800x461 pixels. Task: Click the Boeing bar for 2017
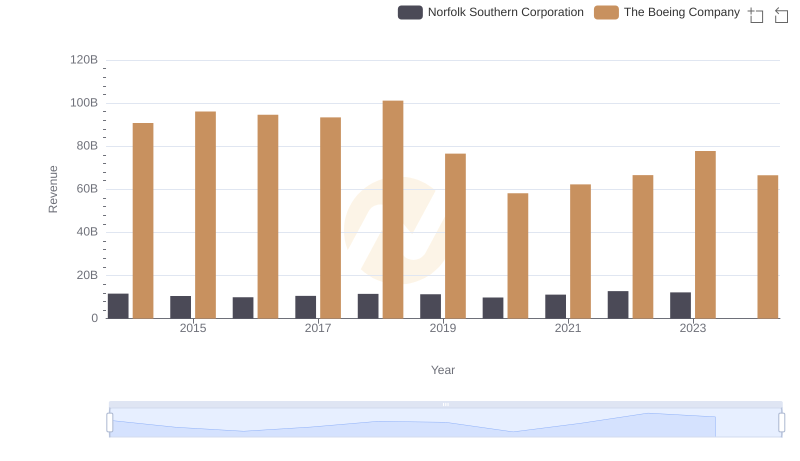tap(330, 218)
